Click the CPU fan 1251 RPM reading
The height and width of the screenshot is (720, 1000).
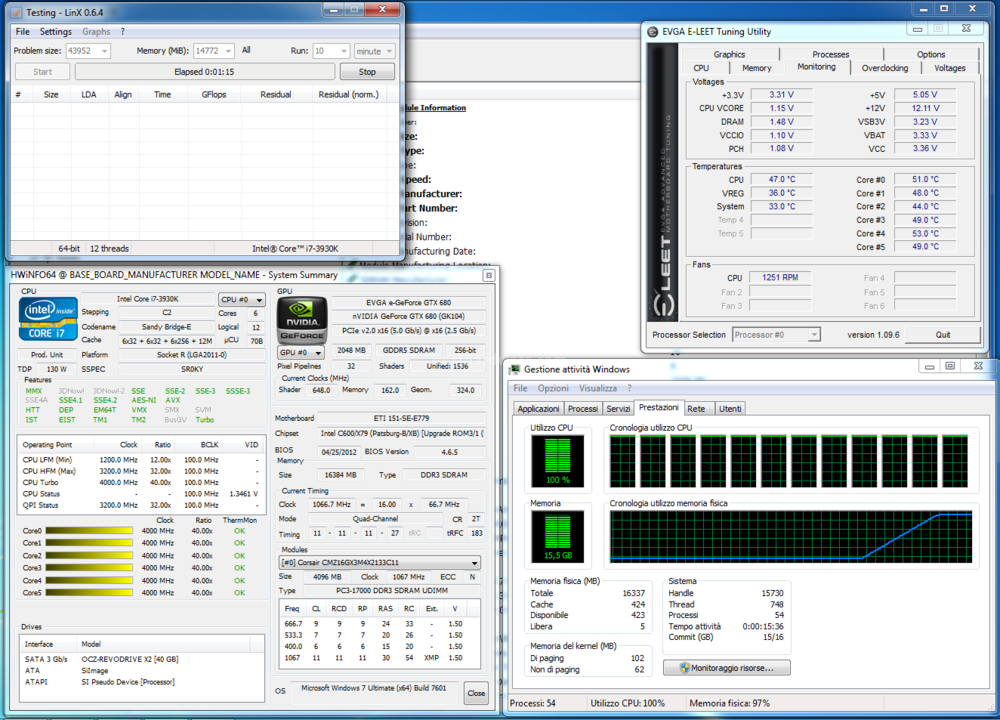[x=780, y=277]
